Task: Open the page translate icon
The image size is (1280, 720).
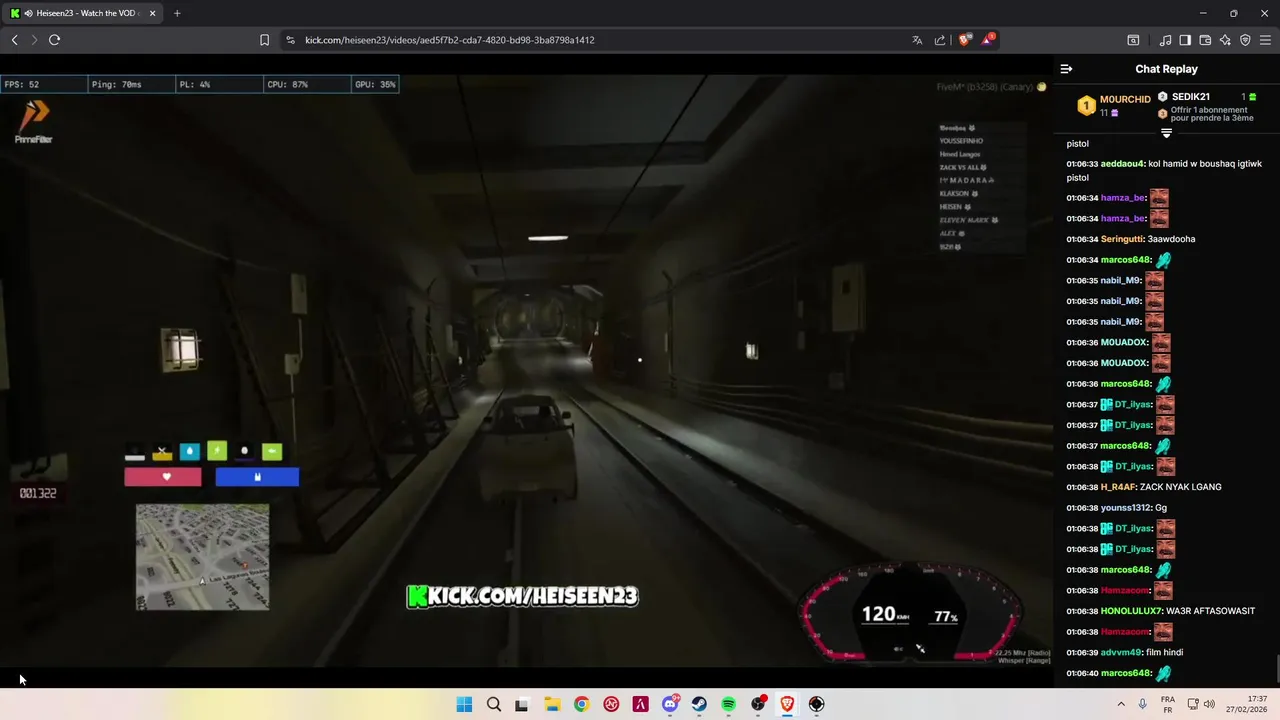Action: click(917, 40)
